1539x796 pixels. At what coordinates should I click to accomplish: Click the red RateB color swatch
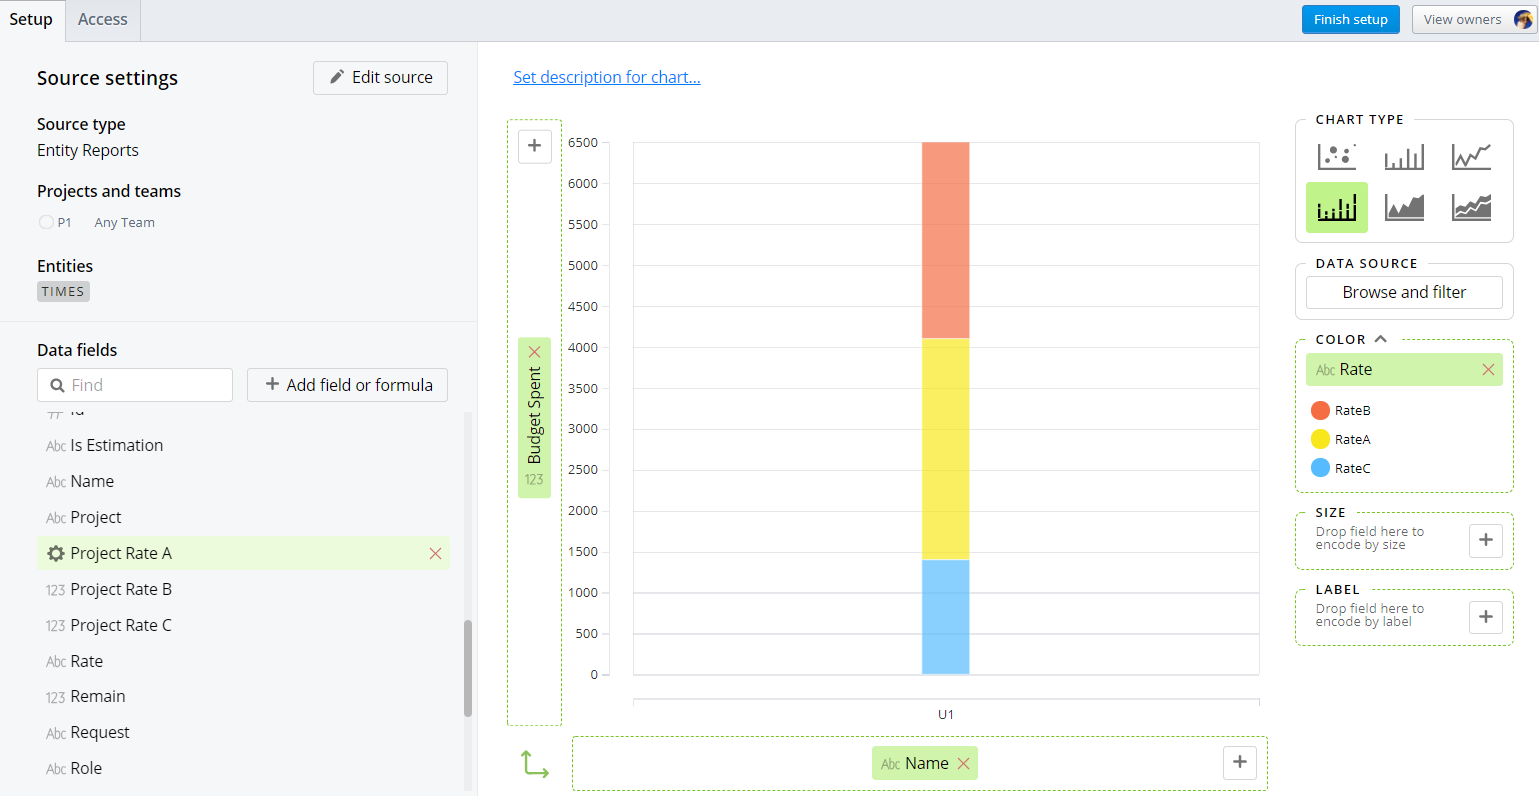coord(1318,410)
